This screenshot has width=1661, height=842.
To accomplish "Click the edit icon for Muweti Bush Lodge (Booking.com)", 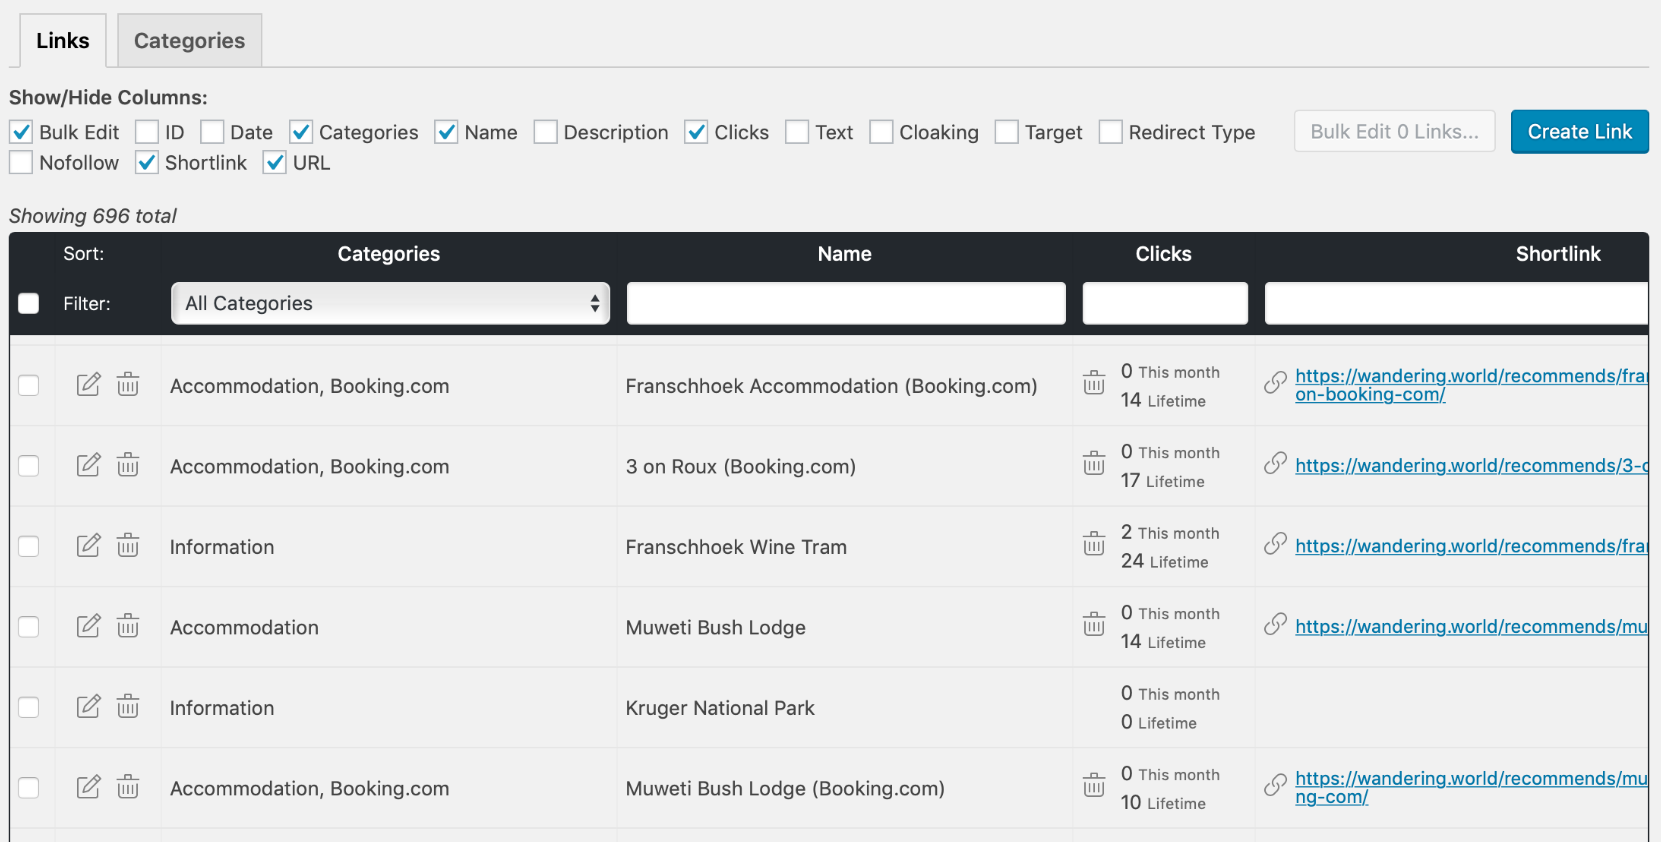I will [x=88, y=787].
